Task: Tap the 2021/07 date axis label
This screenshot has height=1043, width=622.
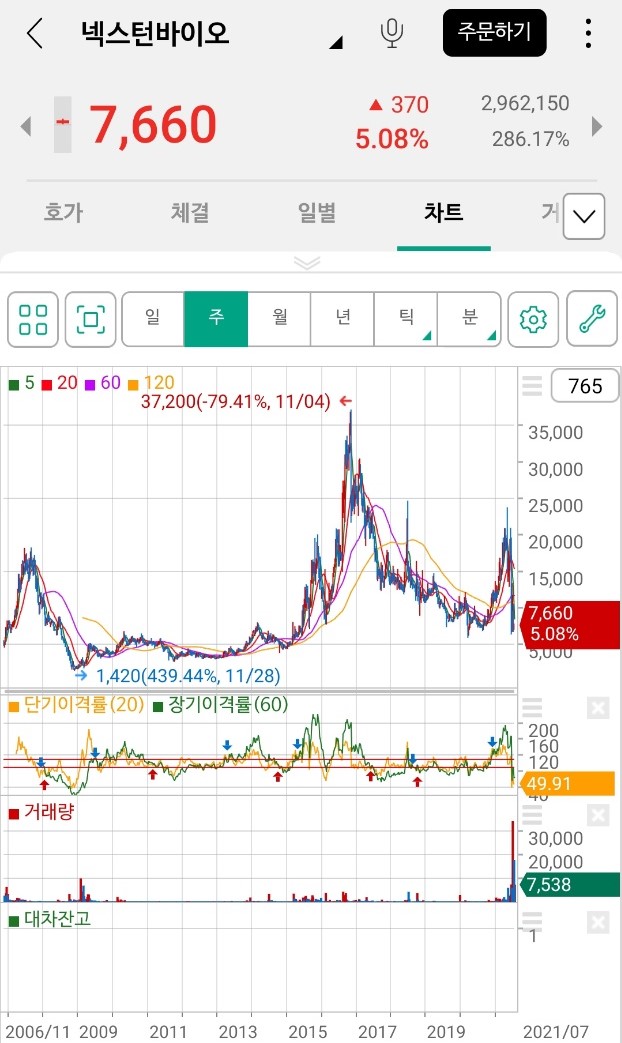Action: (x=555, y=1032)
